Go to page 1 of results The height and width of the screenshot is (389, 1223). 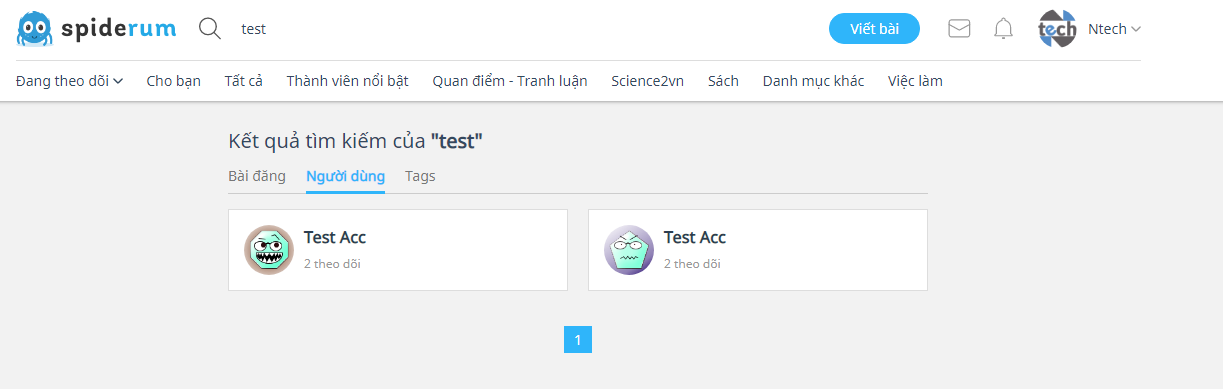578,339
